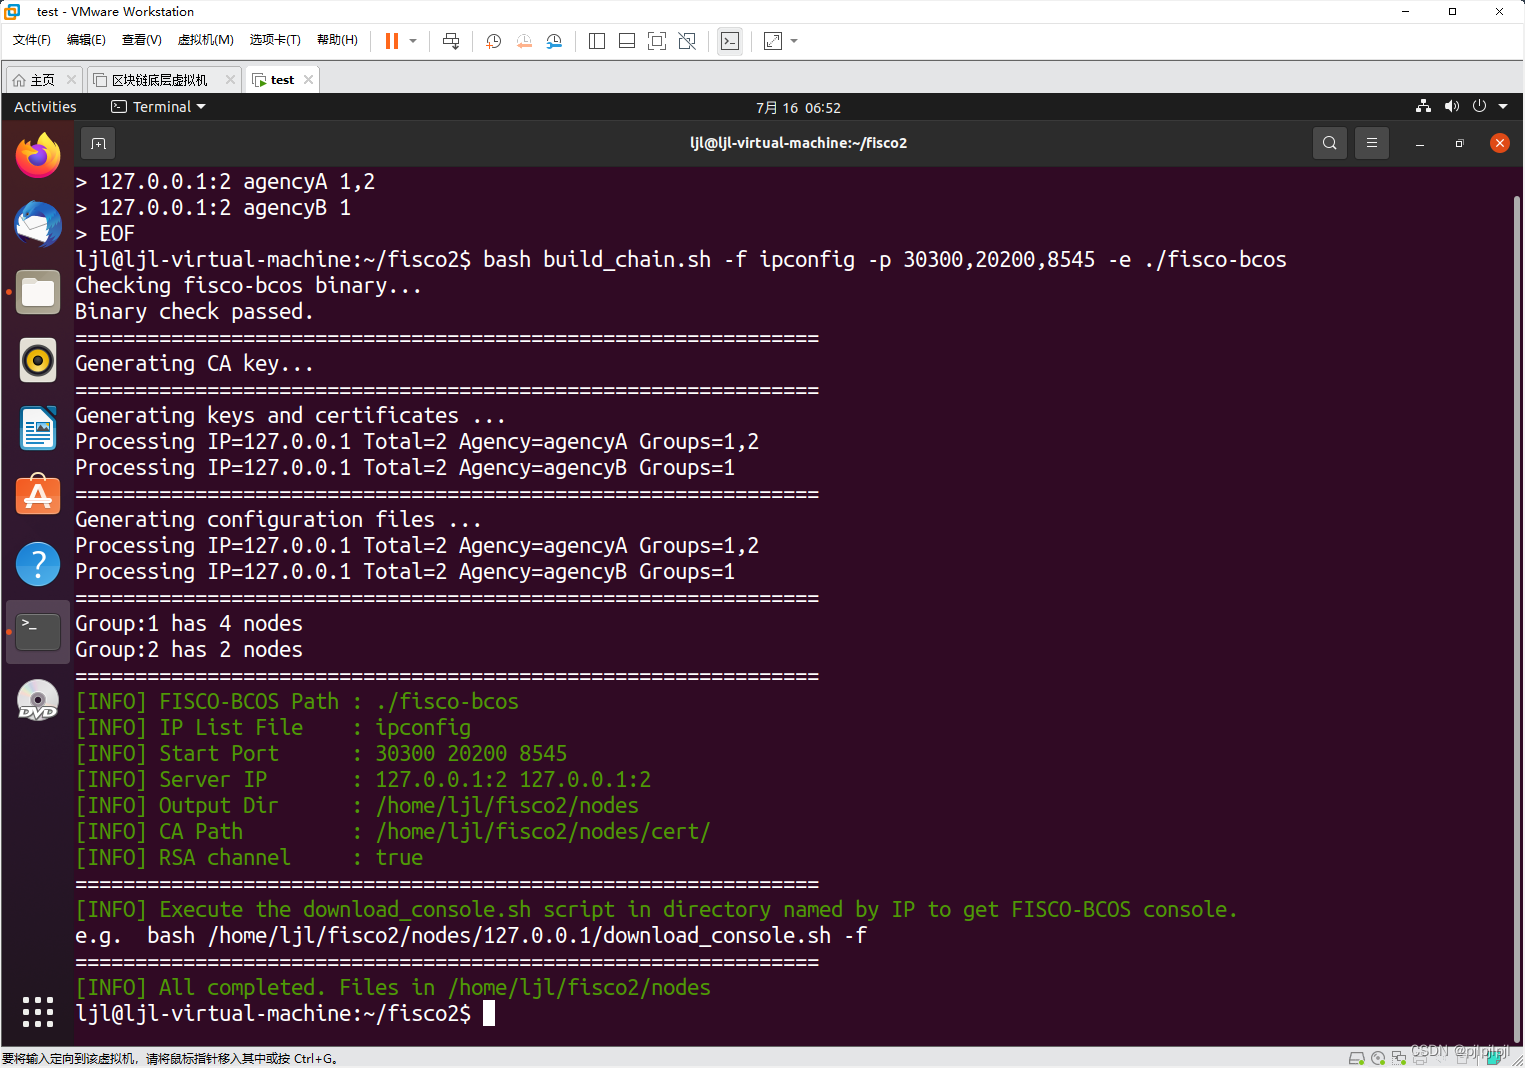Close the terminal window with red button
Image resolution: width=1525 pixels, height=1068 pixels.
(1499, 143)
